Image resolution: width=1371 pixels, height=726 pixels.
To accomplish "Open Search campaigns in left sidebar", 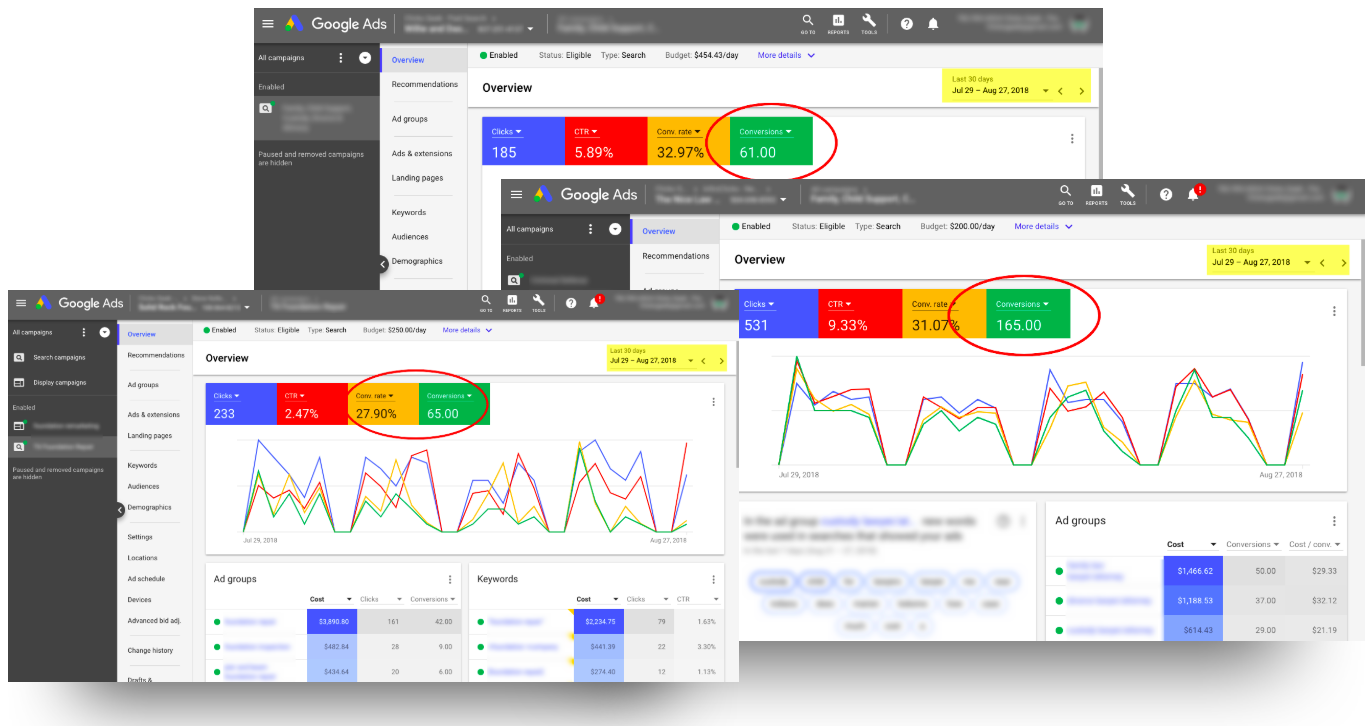I will [x=59, y=357].
